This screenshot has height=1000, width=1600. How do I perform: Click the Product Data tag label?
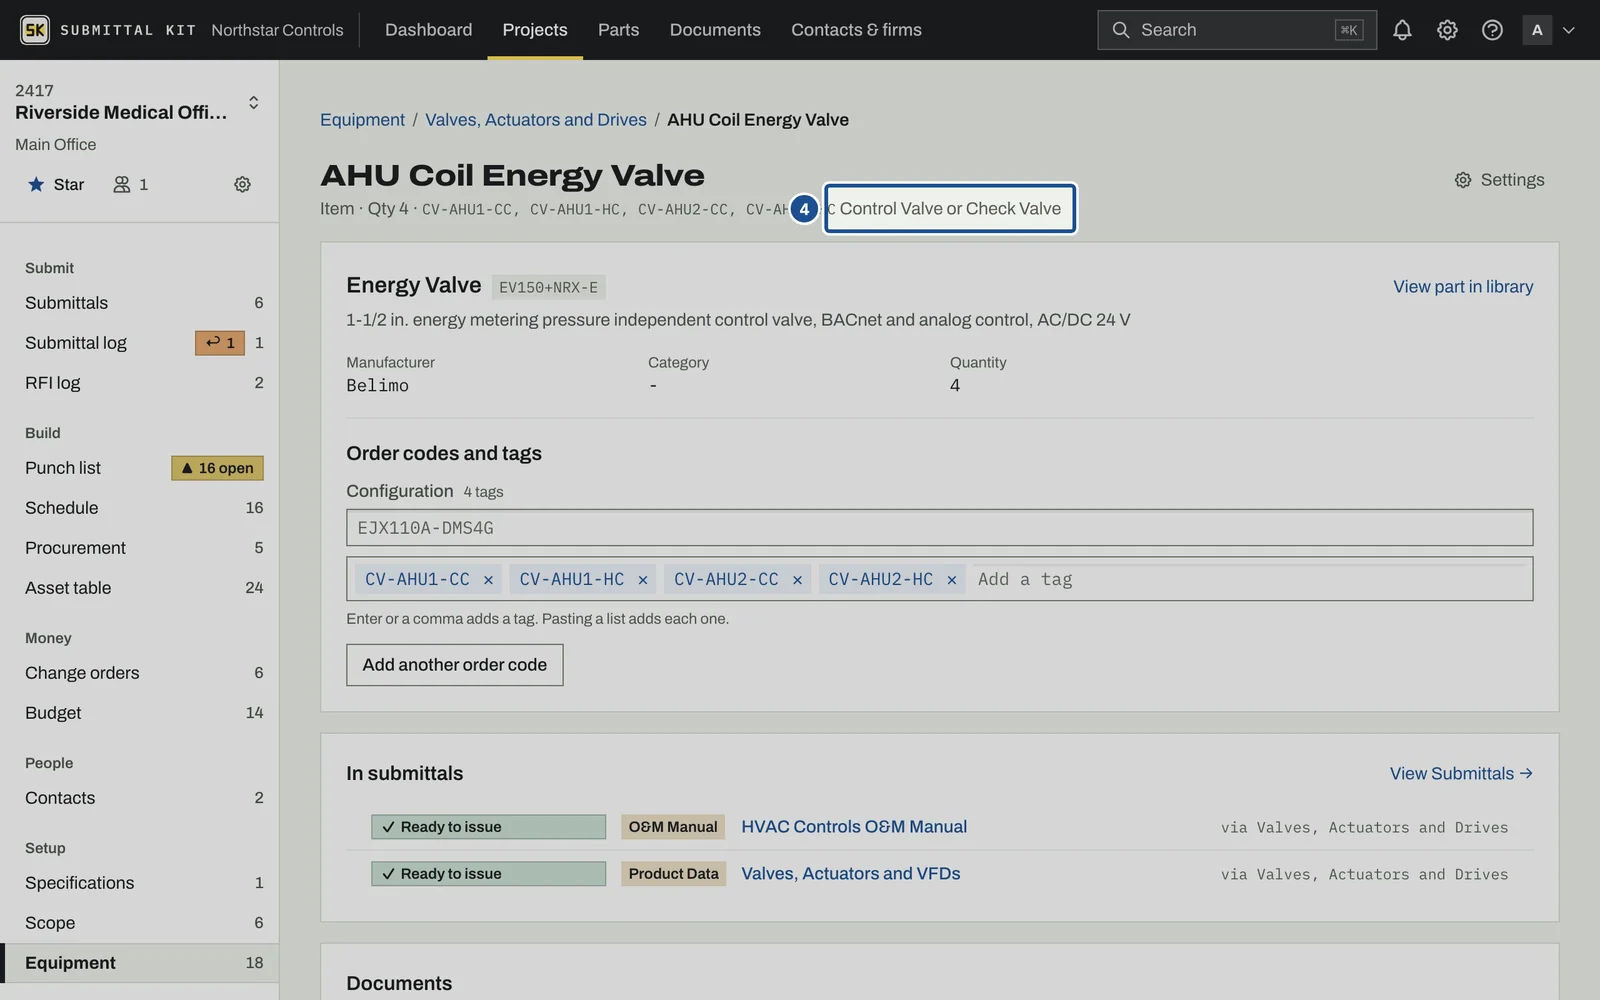[674, 874]
